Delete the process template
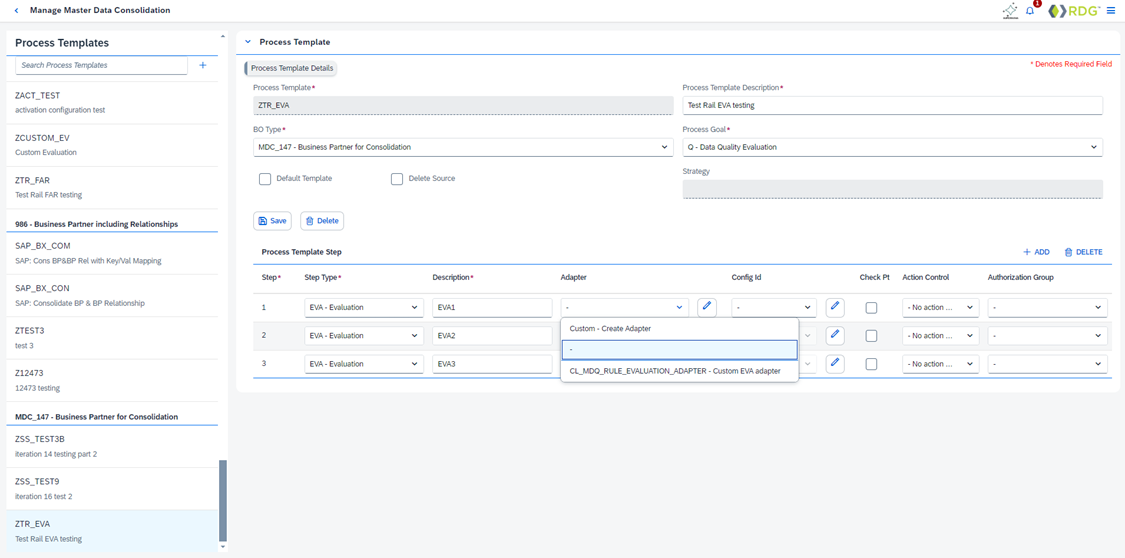Screen dimensions: 1125x558 tap(322, 221)
